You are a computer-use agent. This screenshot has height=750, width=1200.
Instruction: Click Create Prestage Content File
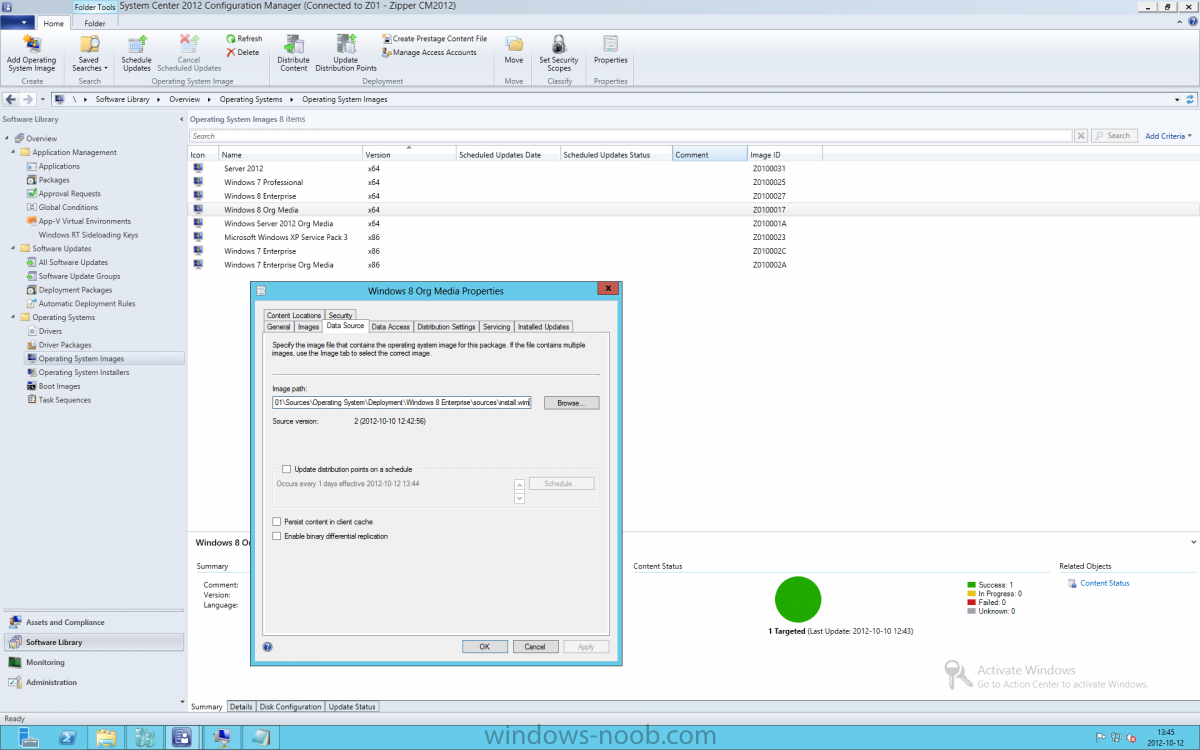pos(434,39)
